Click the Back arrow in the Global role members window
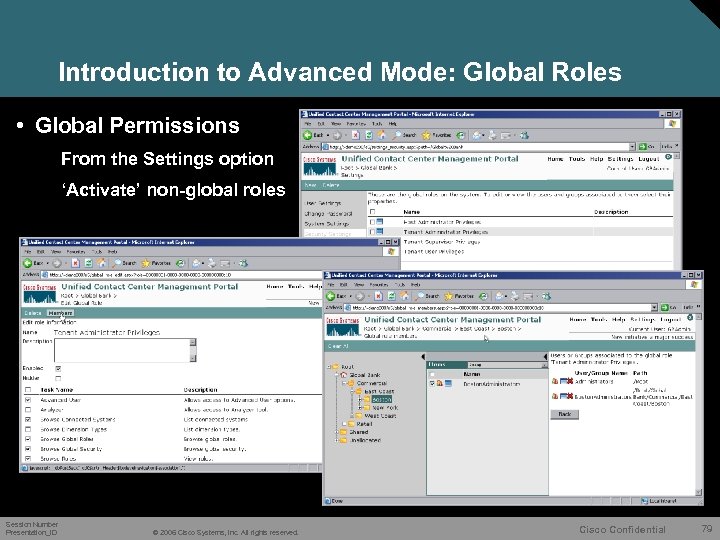Image resolution: width=720 pixels, height=540 pixels. (x=331, y=296)
